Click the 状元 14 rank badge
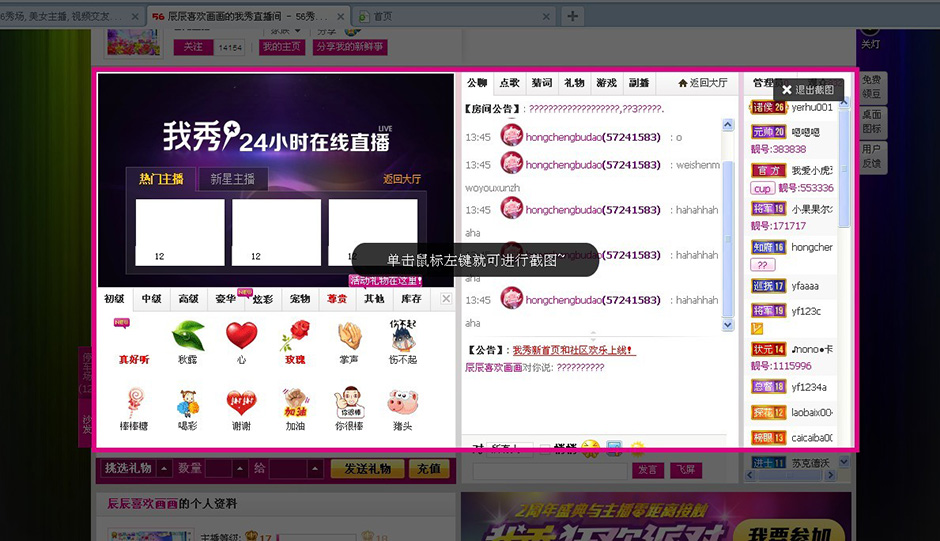The height and width of the screenshot is (541, 940). [768, 349]
